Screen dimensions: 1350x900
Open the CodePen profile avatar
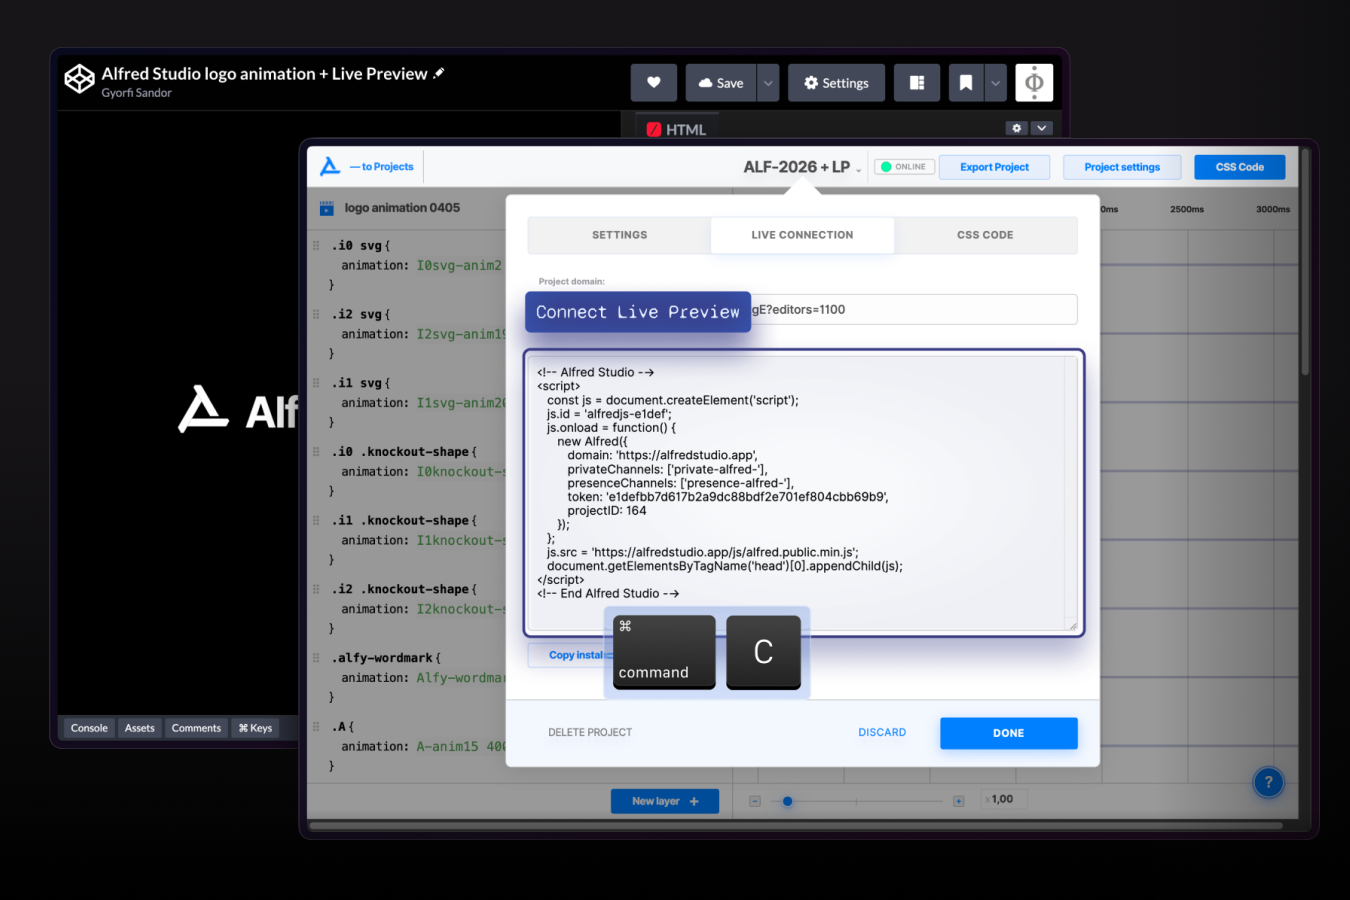coord(1034,83)
